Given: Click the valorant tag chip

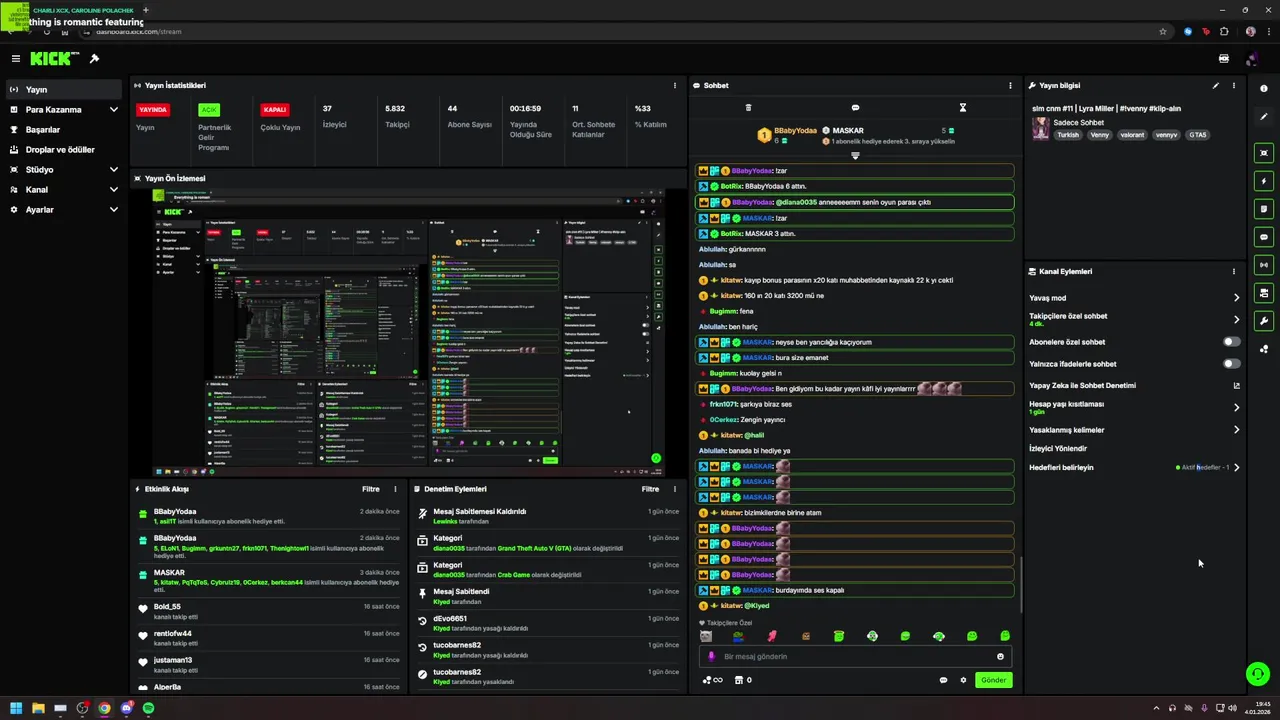Looking at the screenshot, I should click(x=1132, y=135).
